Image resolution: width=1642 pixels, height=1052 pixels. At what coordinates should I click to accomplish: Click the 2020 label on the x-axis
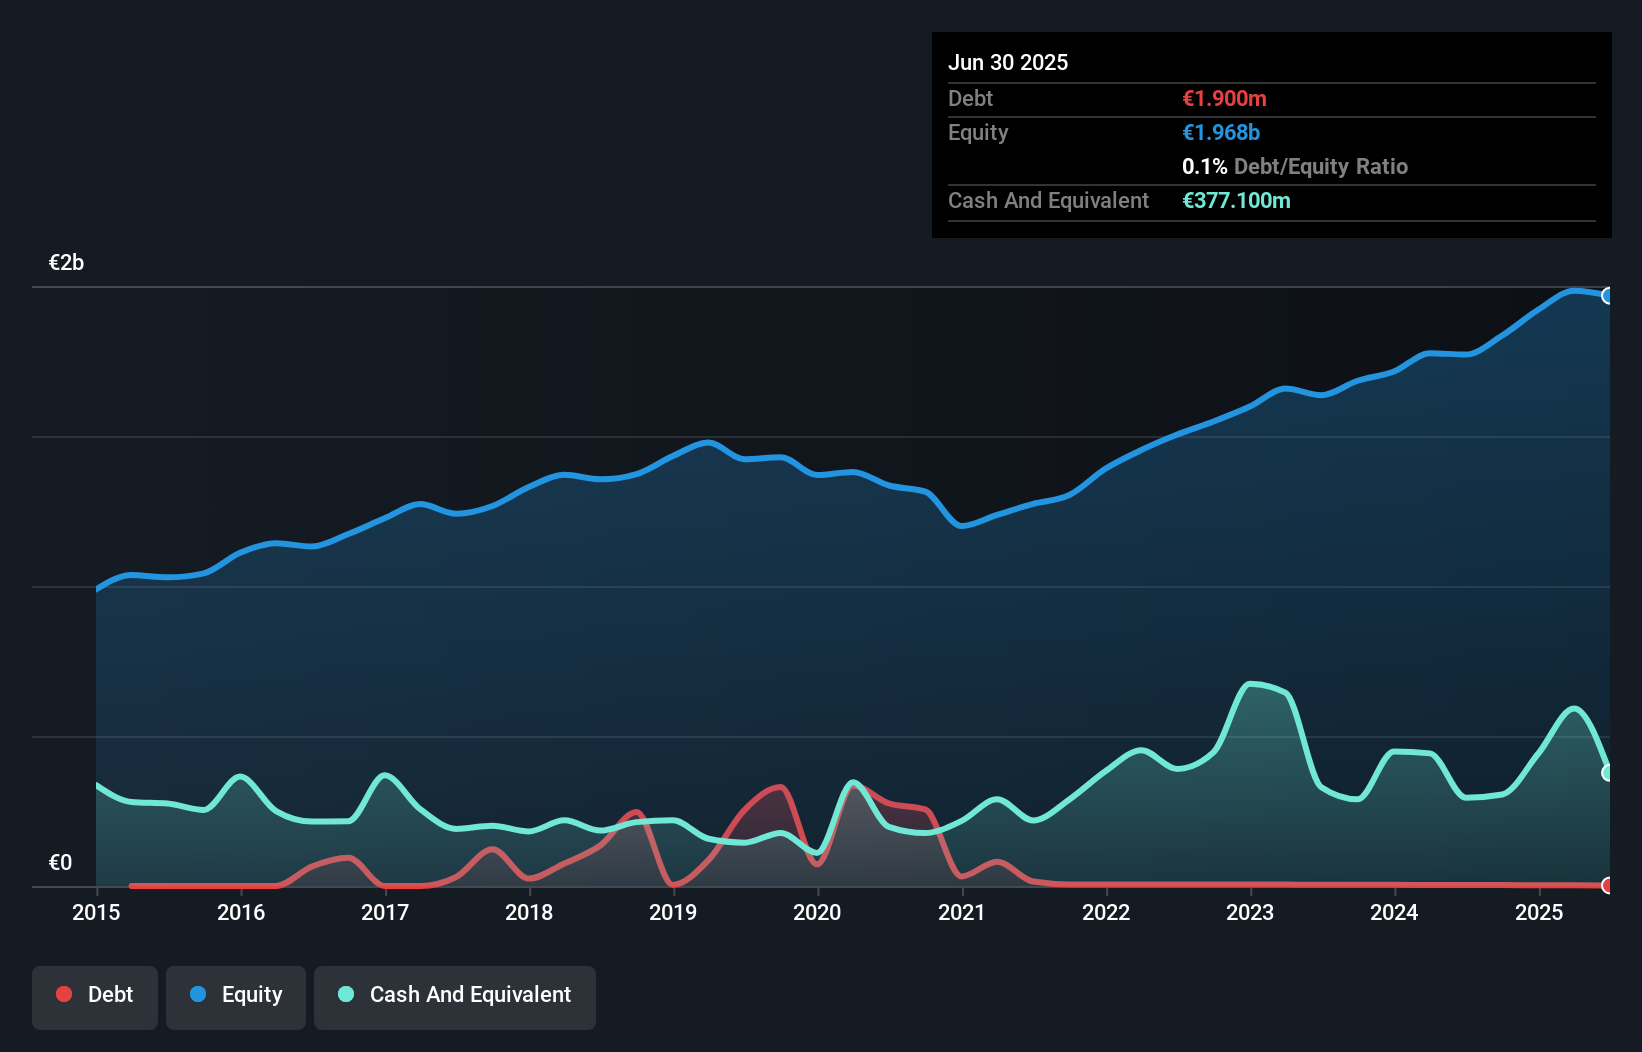[x=818, y=913]
